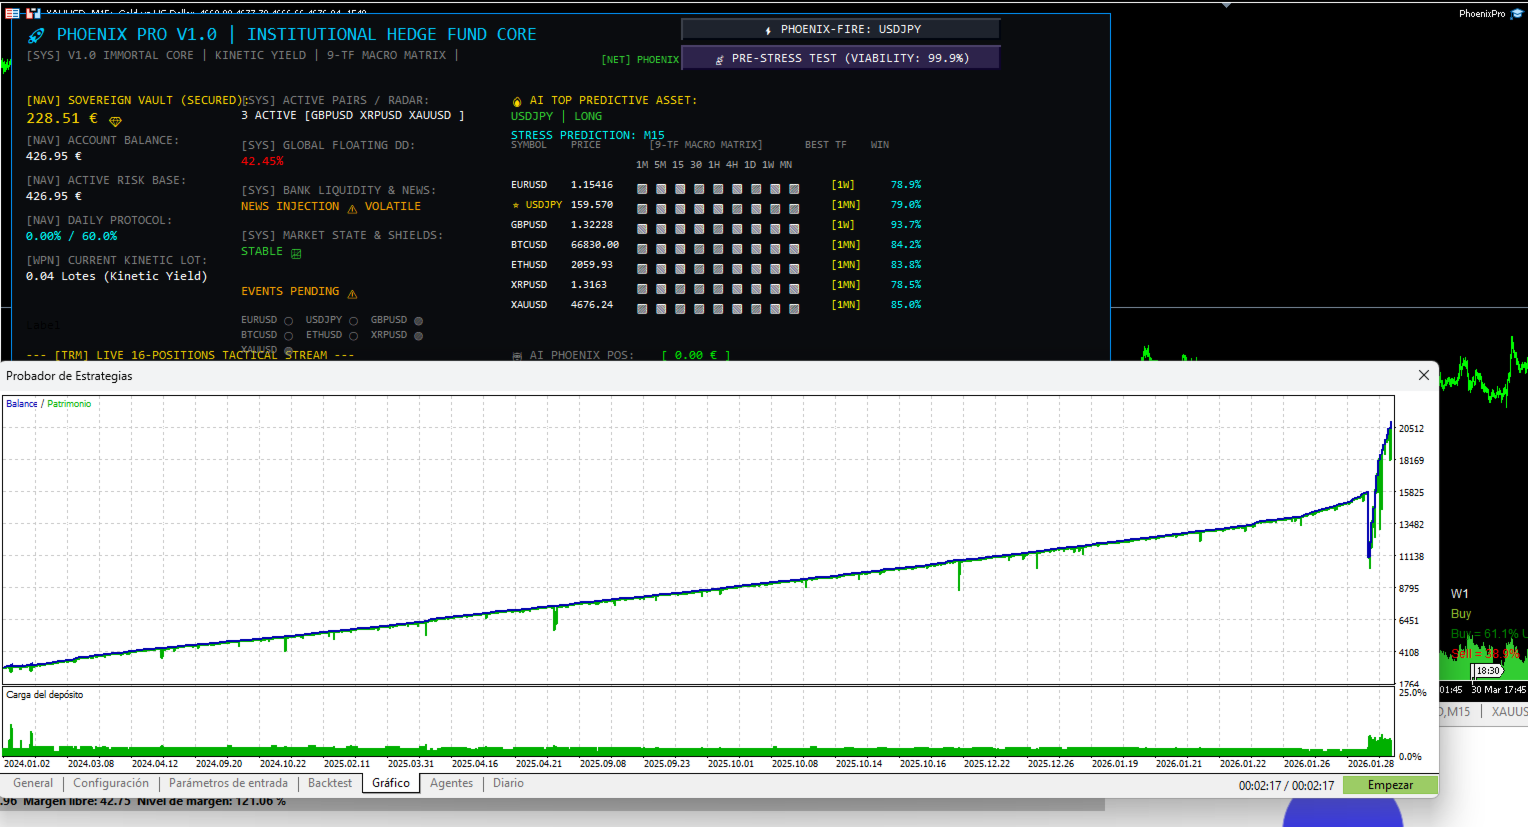Click the chart shift triangle marker at top
The image size is (1528, 827).
[1226, 4]
